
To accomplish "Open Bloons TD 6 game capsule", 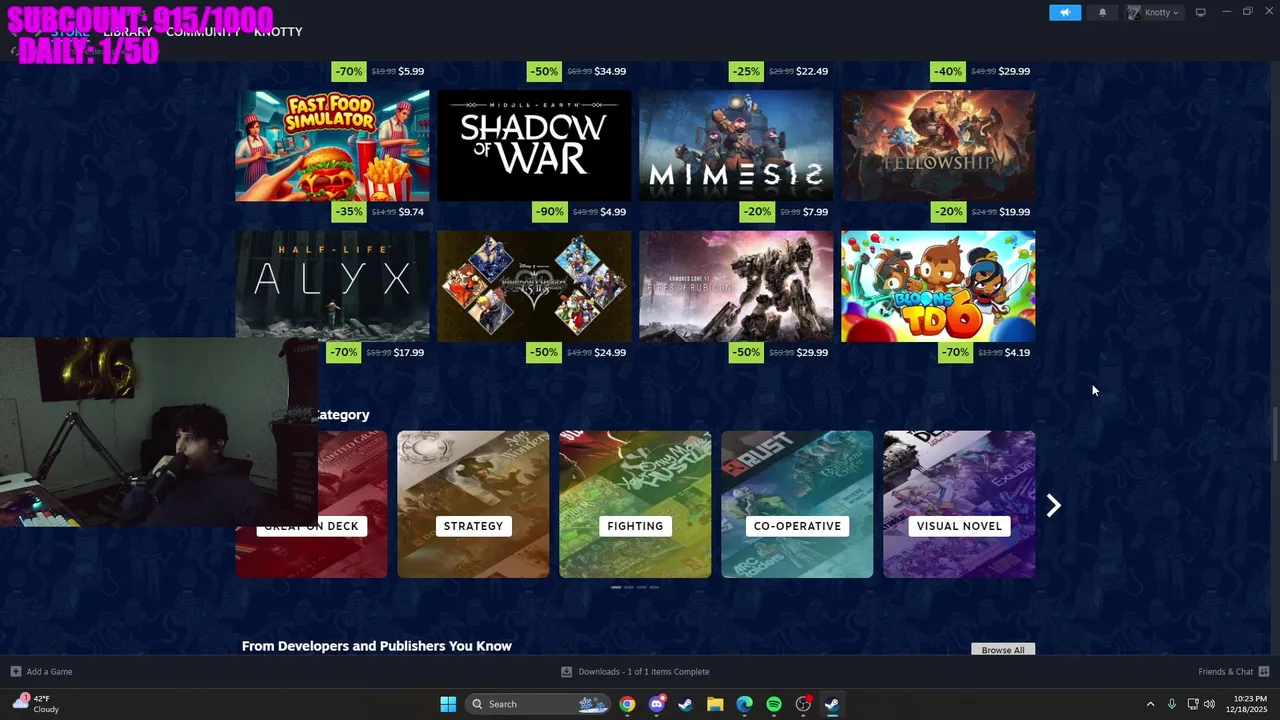I will click(x=938, y=286).
